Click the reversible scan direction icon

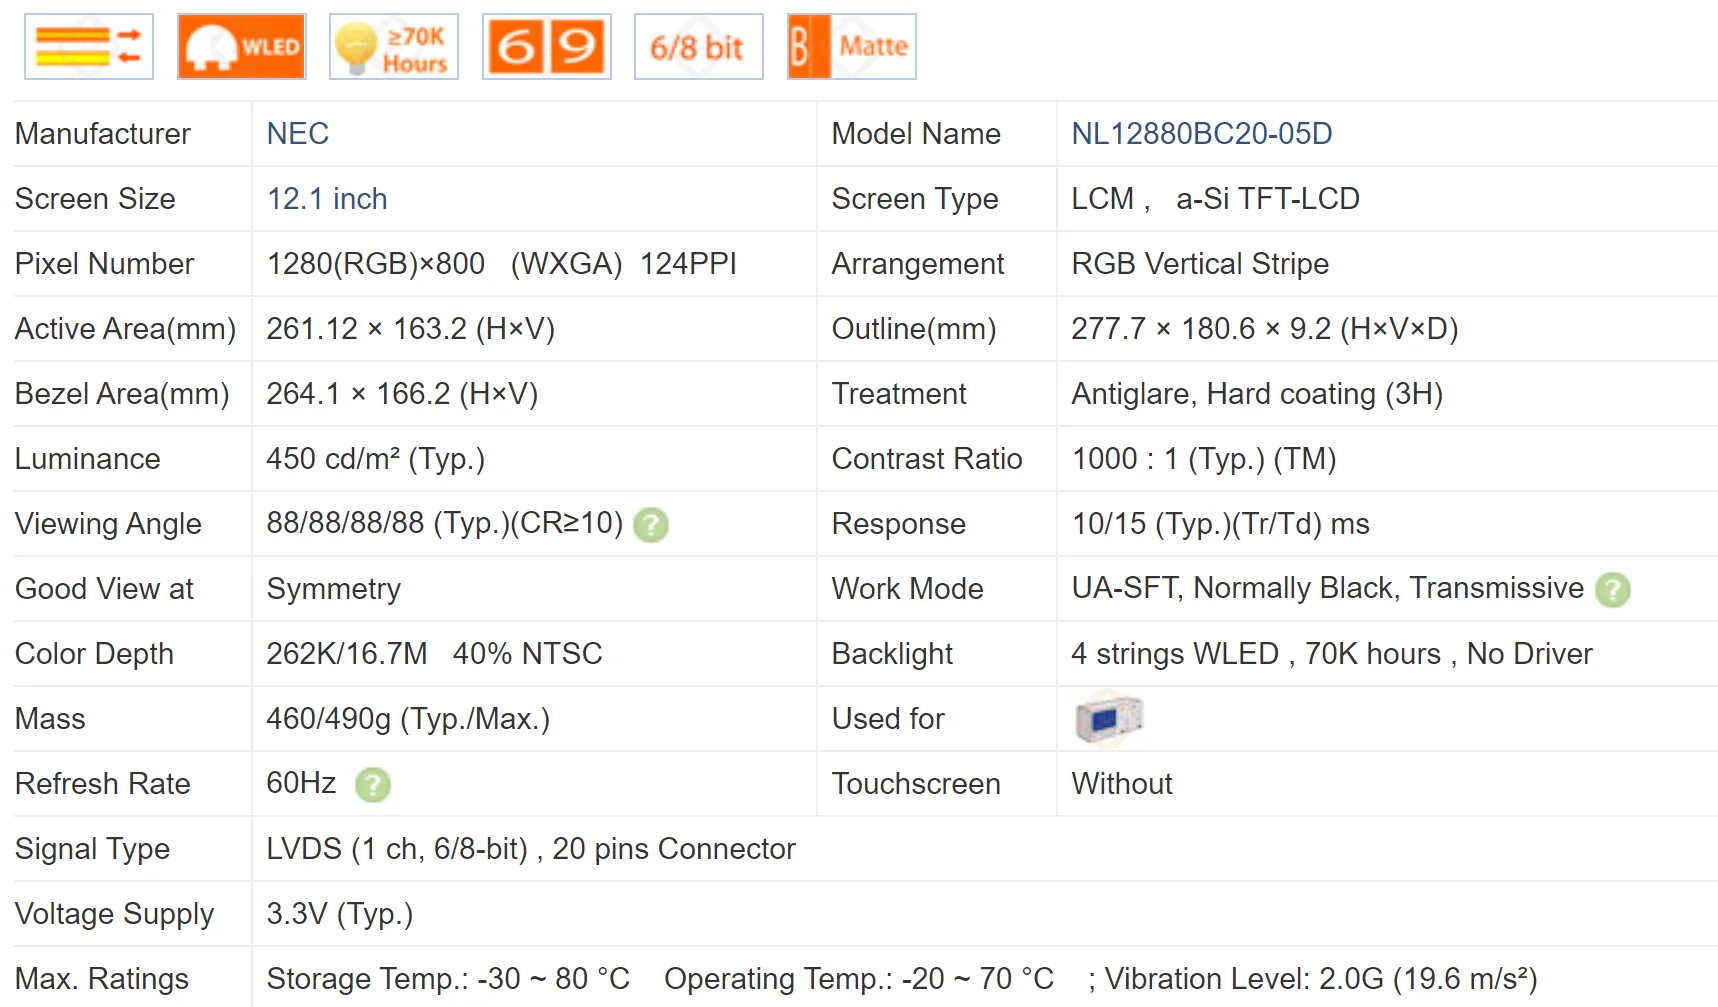(x=89, y=46)
